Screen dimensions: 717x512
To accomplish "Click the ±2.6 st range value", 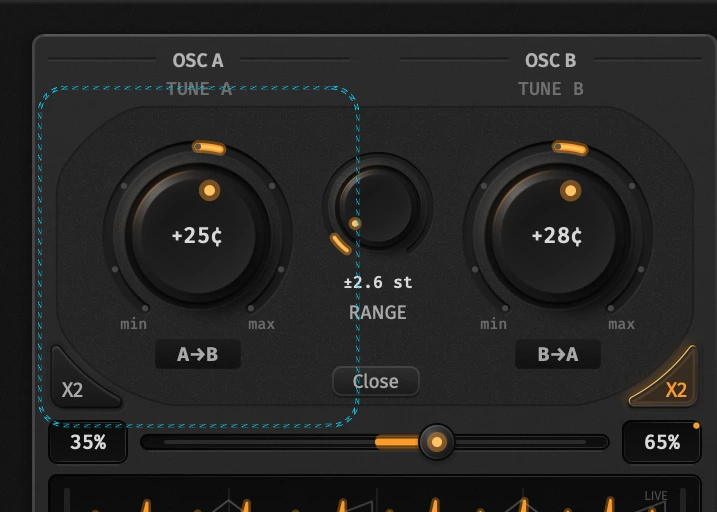I will click(x=378, y=282).
